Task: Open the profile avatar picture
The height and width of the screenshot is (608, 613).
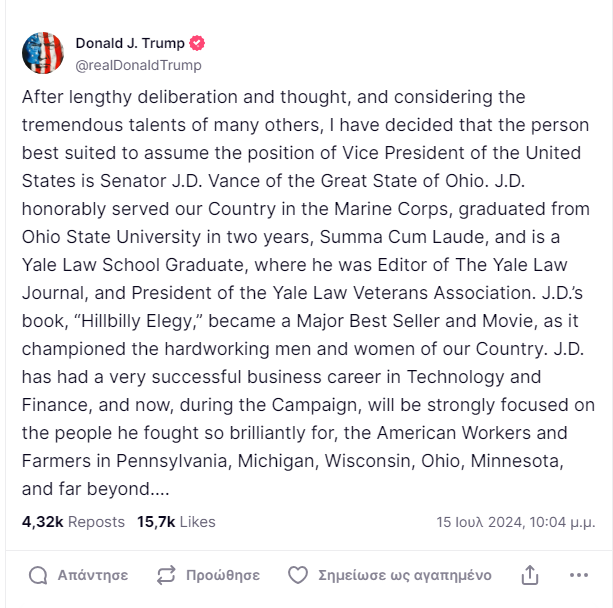Action: 43,53
